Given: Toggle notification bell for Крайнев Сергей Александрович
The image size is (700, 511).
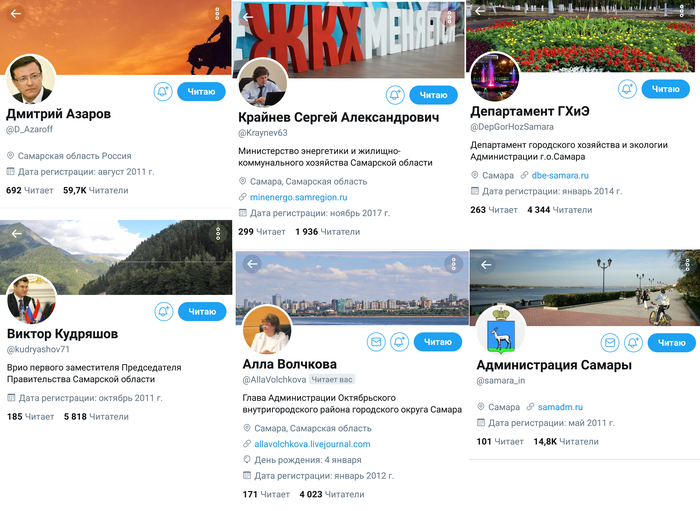Looking at the screenshot, I should (395, 95).
